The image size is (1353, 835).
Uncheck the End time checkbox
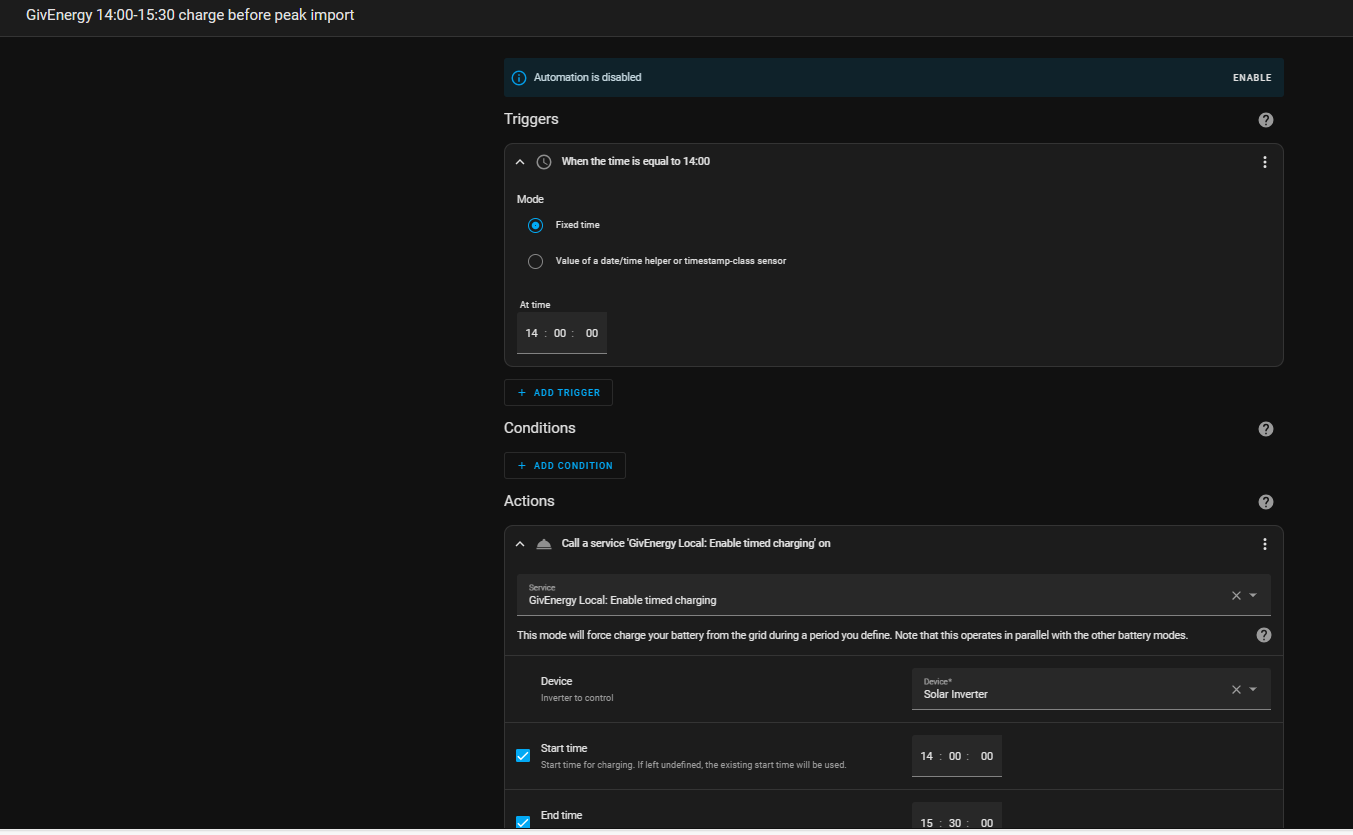pos(522,822)
